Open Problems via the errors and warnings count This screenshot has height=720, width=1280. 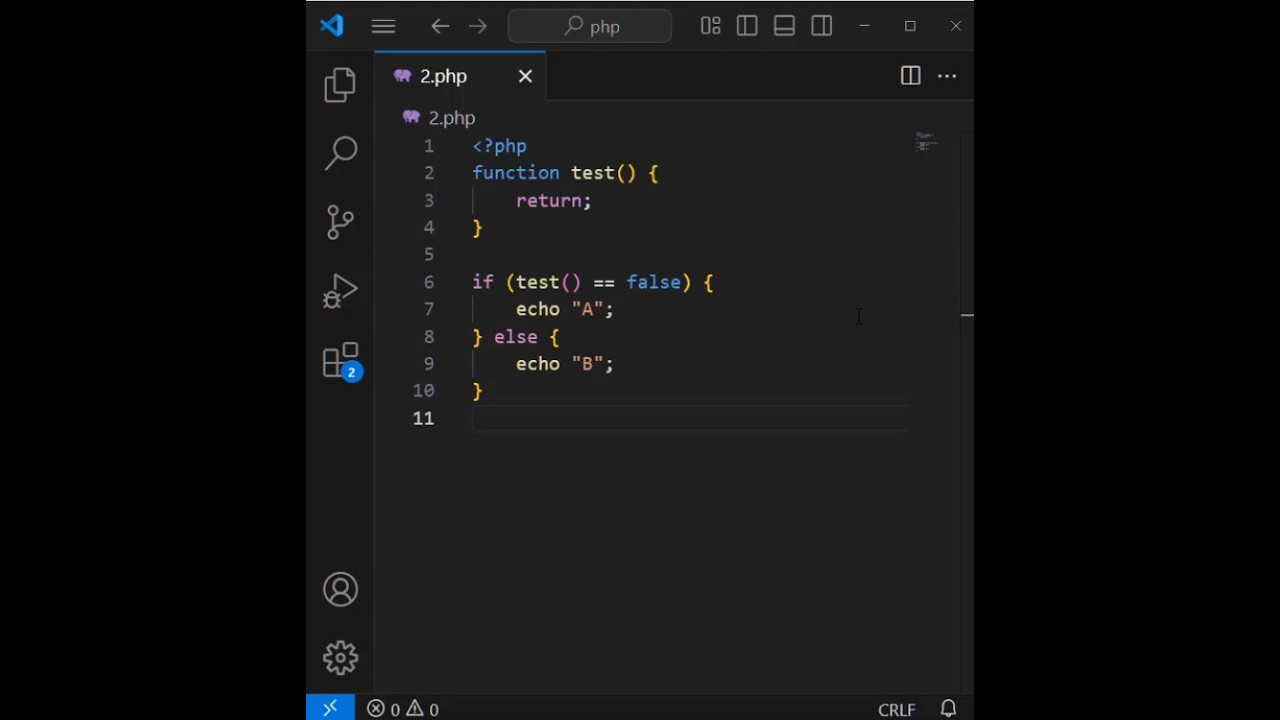[x=403, y=709]
